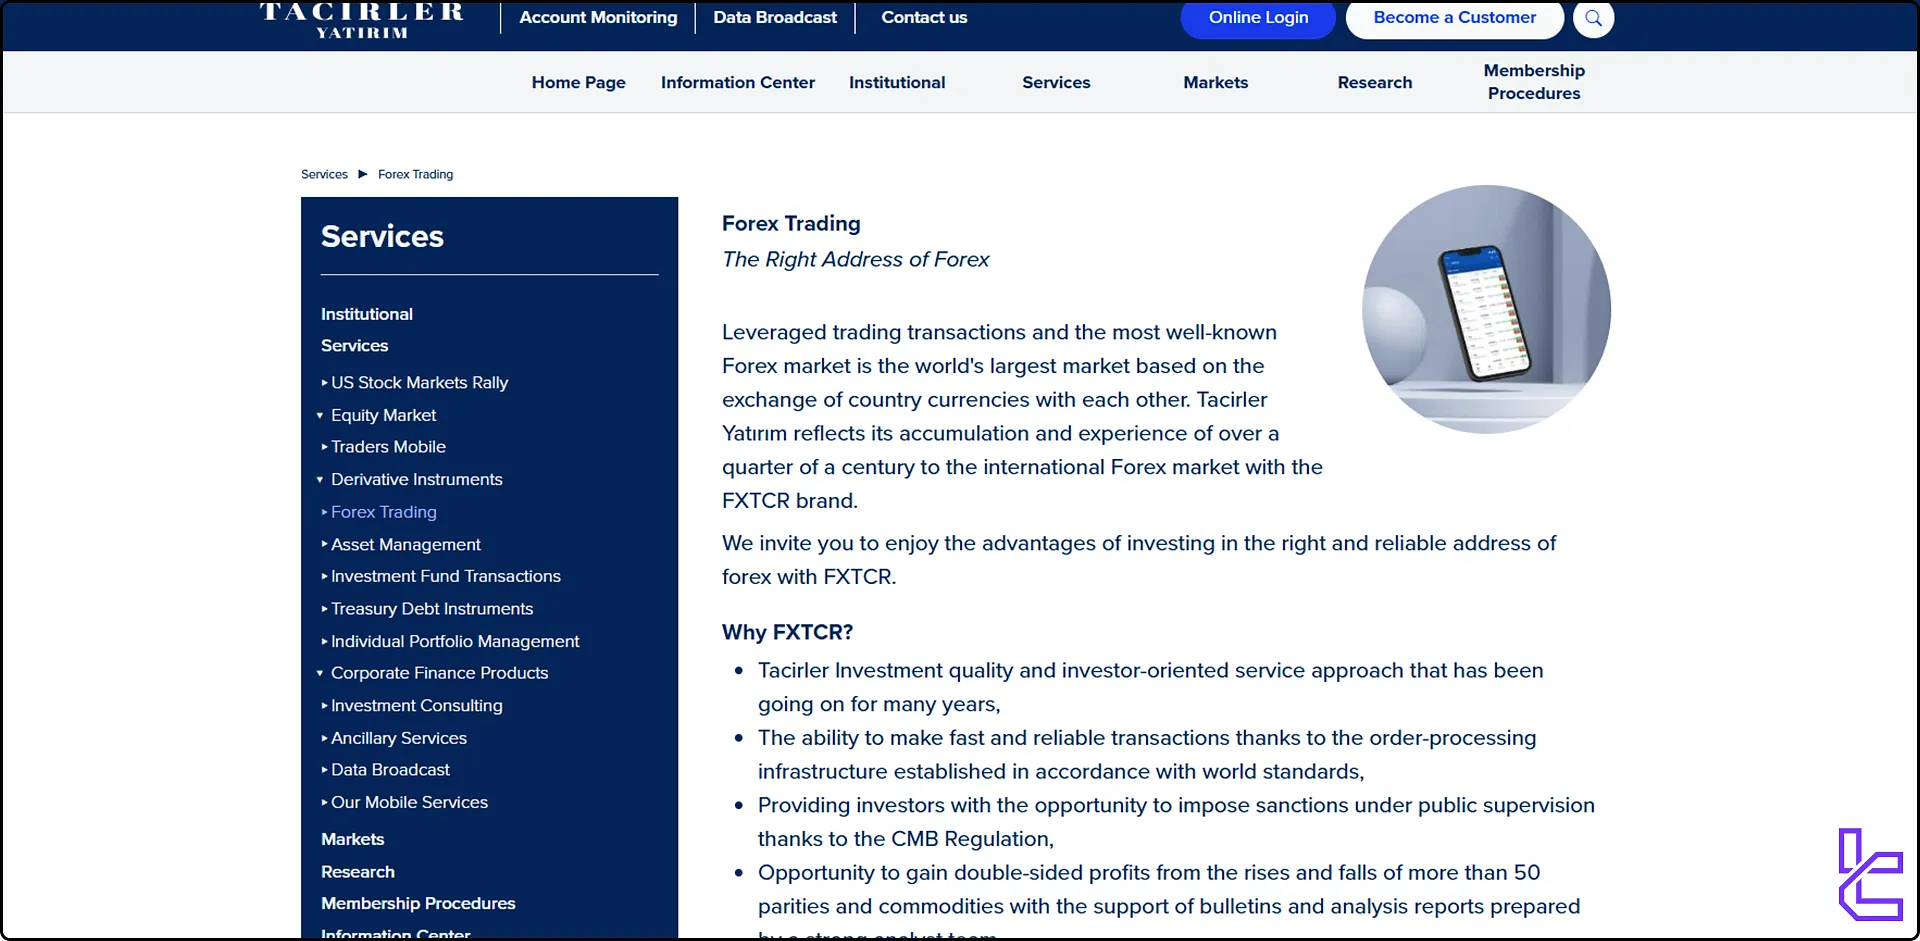Open Membership Procedures in main navigation
The width and height of the screenshot is (1920, 941).
(x=1534, y=82)
